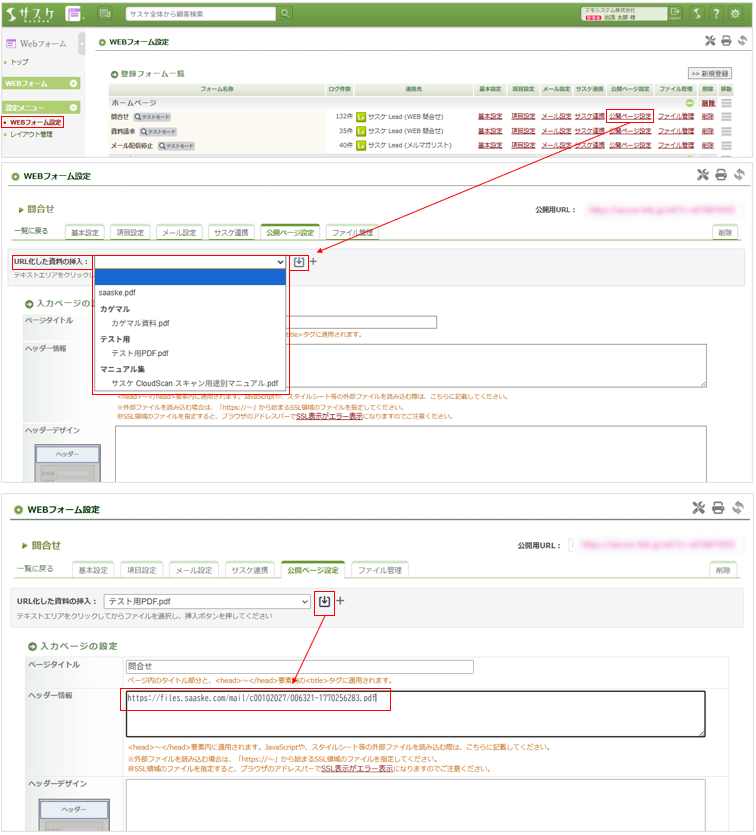Click the ヘッダー情報 textarea containing the PDF URL

(415, 713)
